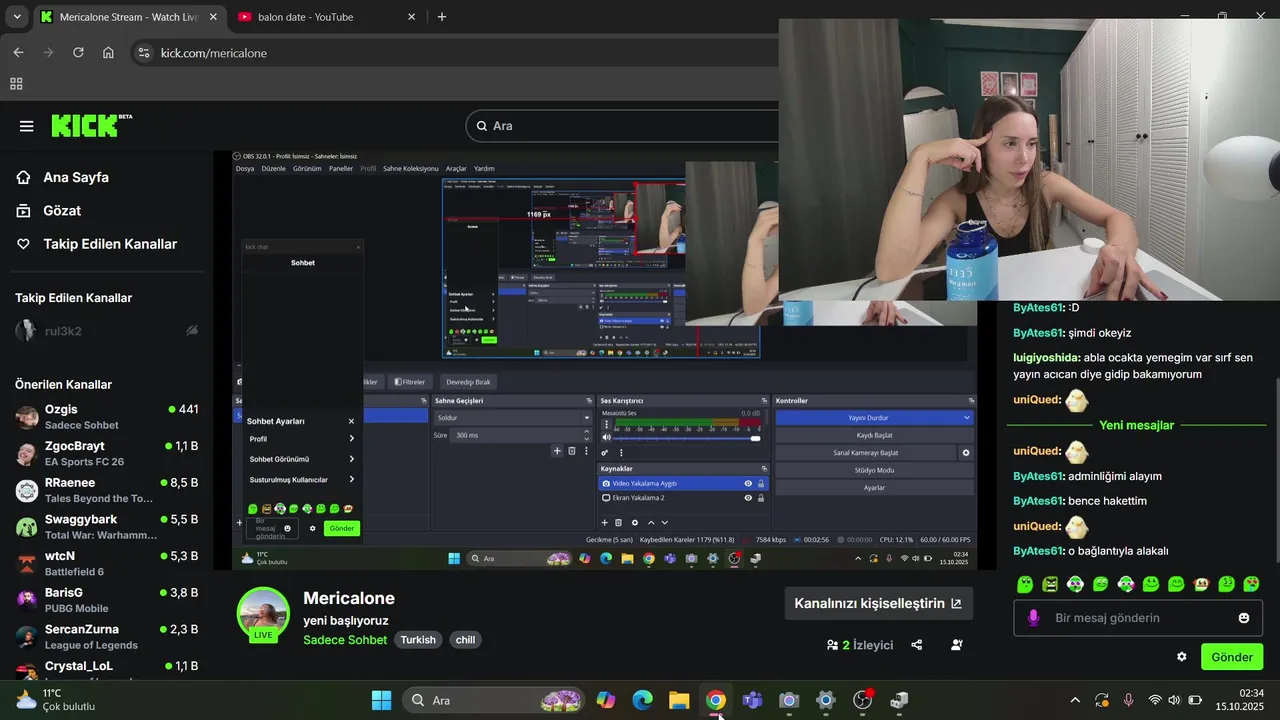Open Yardım menu in streamed OBS

tap(484, 169)
